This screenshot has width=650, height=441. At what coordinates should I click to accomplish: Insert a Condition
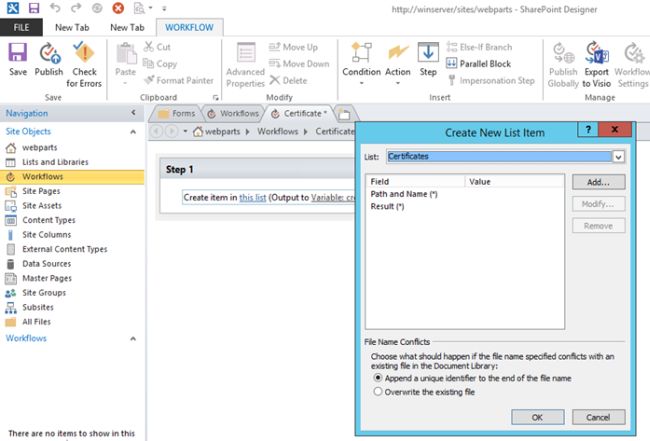coord(361,62)
